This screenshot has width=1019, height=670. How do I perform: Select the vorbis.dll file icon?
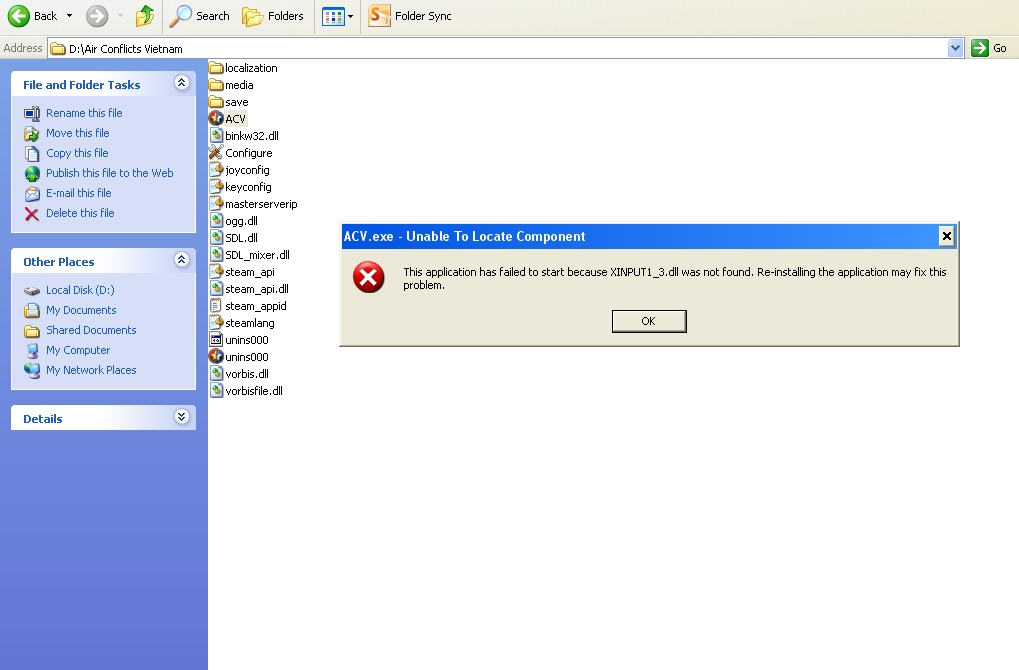tap(216, 374)
